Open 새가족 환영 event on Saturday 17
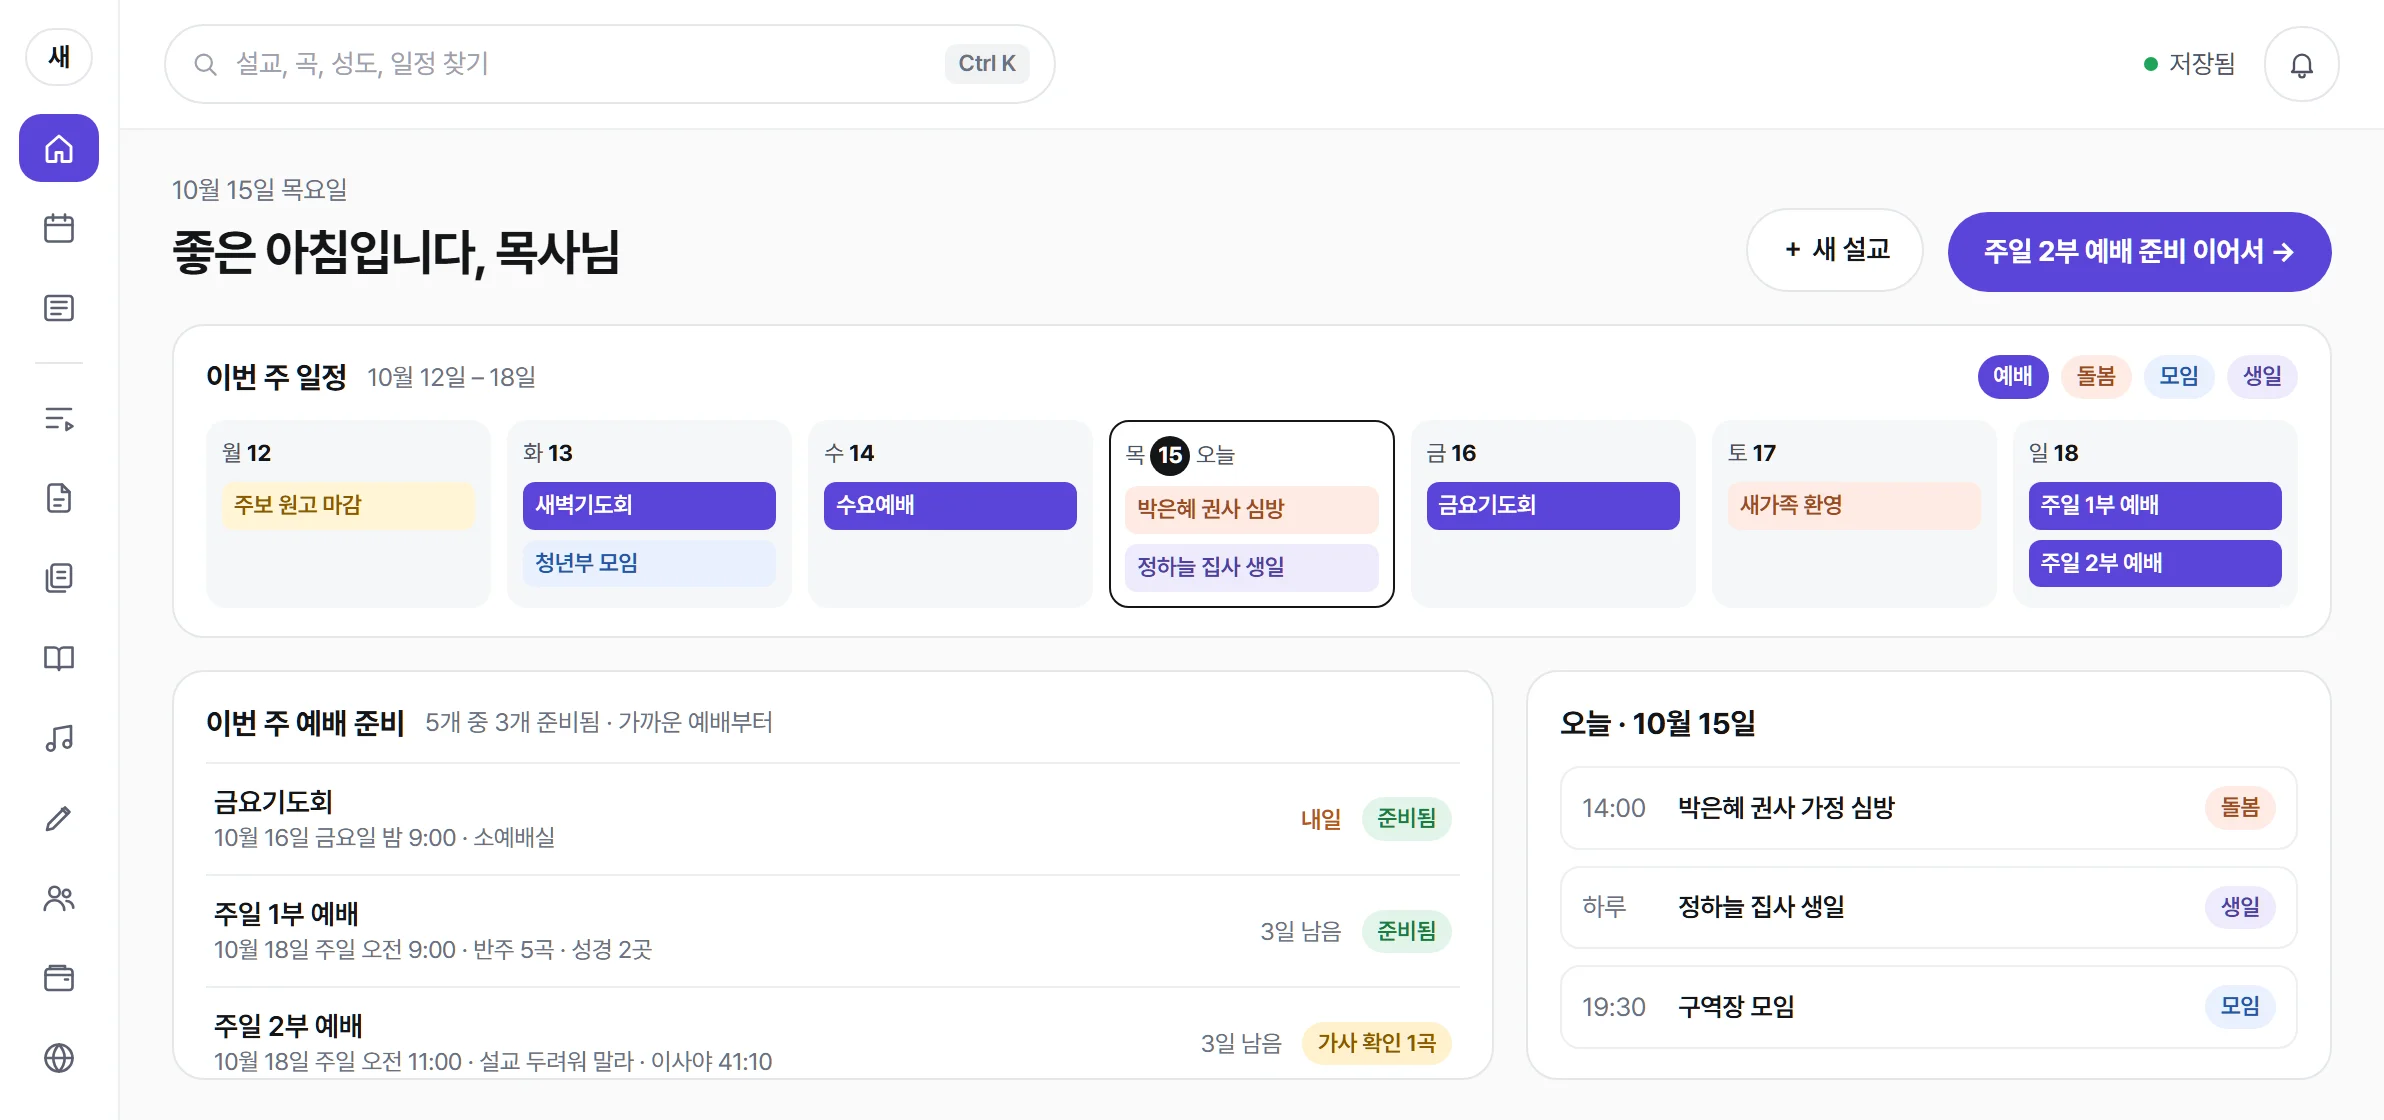Screen dimensions: 2384x1120 coord(1853,505)
